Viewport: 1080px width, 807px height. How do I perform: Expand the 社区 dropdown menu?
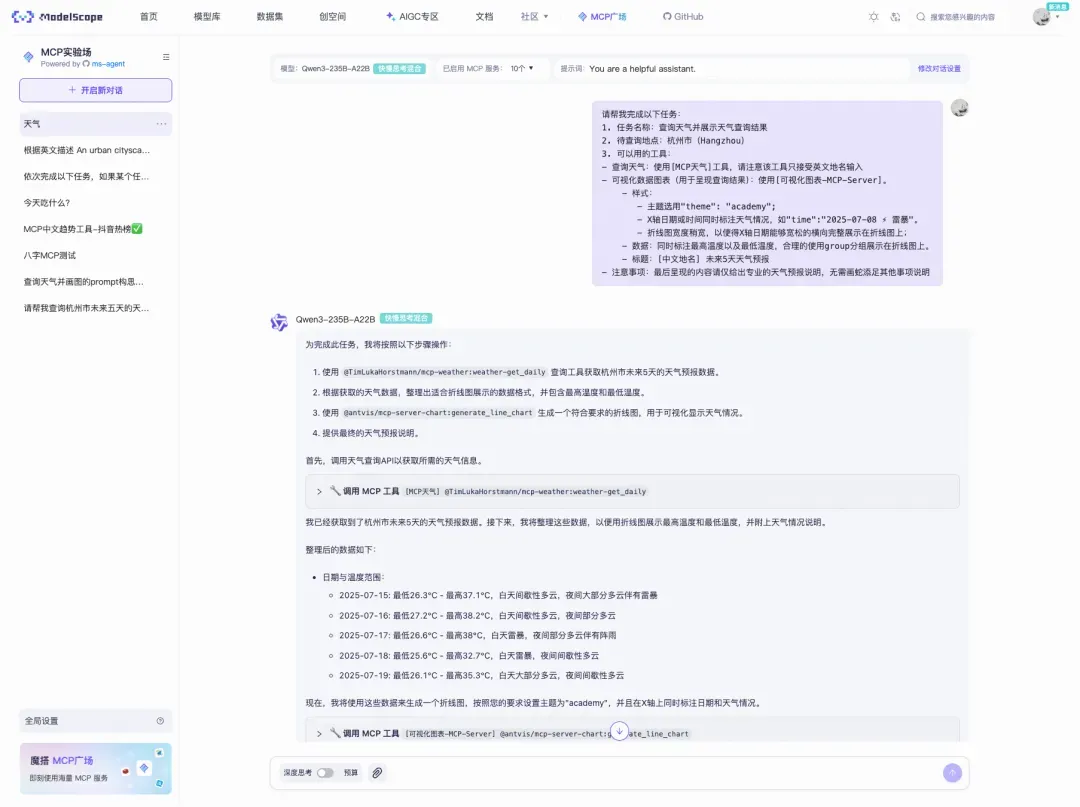pos(534,17)
